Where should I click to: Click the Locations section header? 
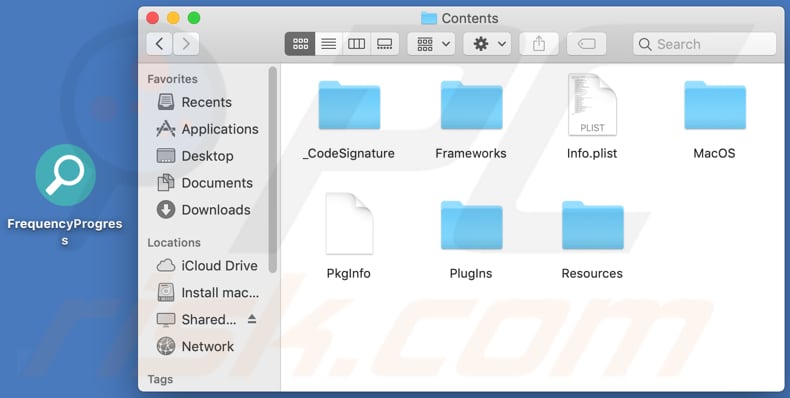[x=174, y=242]
